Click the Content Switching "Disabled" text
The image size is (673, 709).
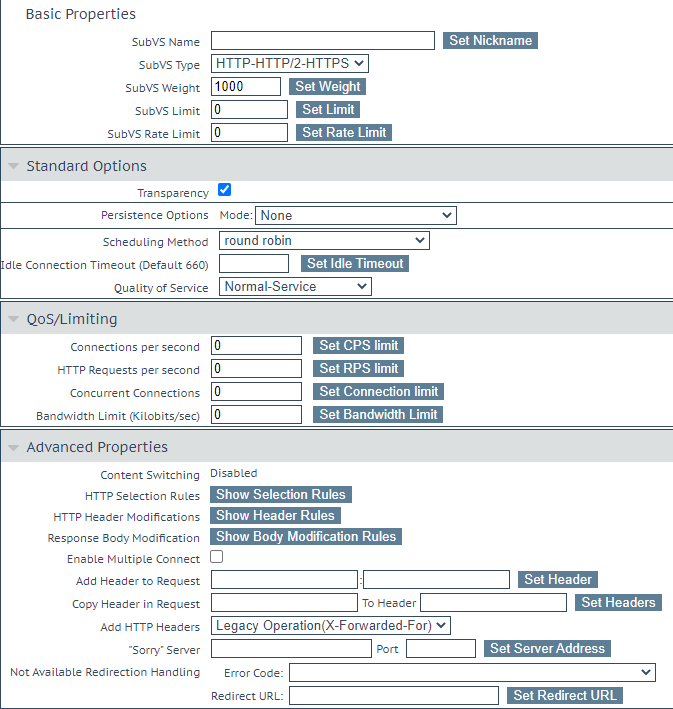(x=234, y=473)
